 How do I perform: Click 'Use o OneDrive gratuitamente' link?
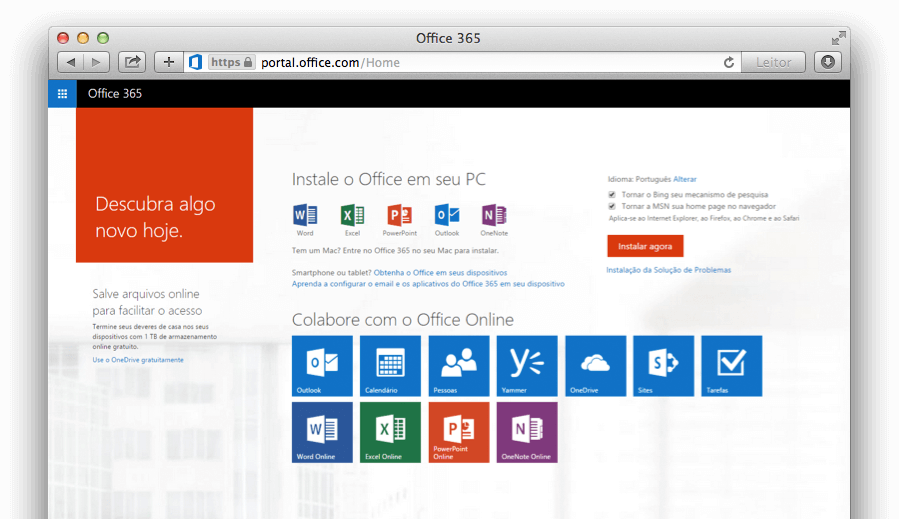tap(138, 360)
